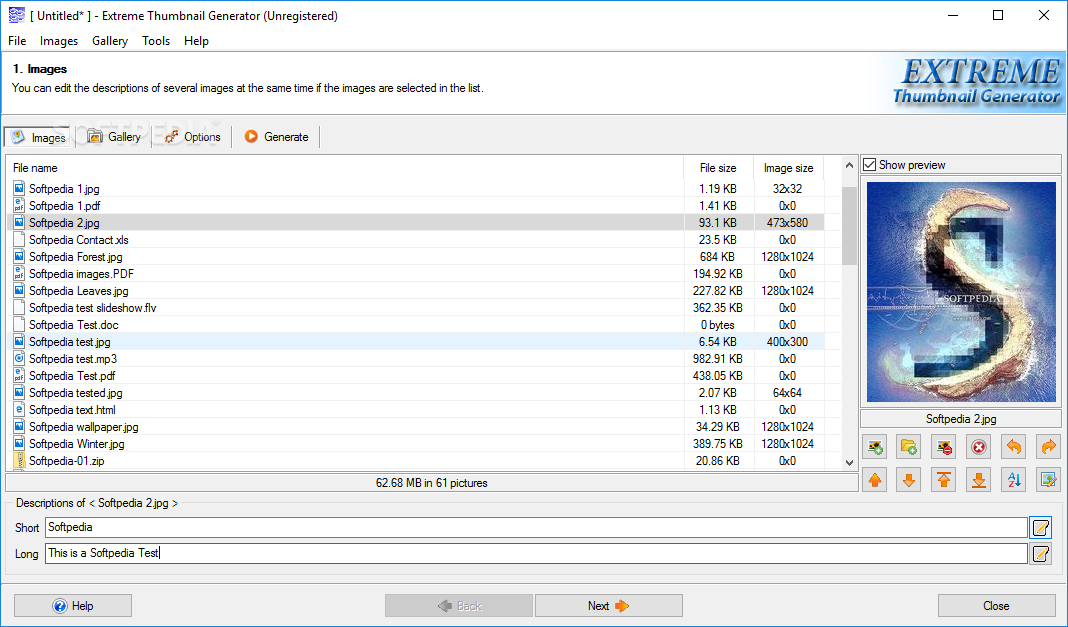1068x627 pixels.
Task: Click the app icon in the title bar
Action: (16, 15)
